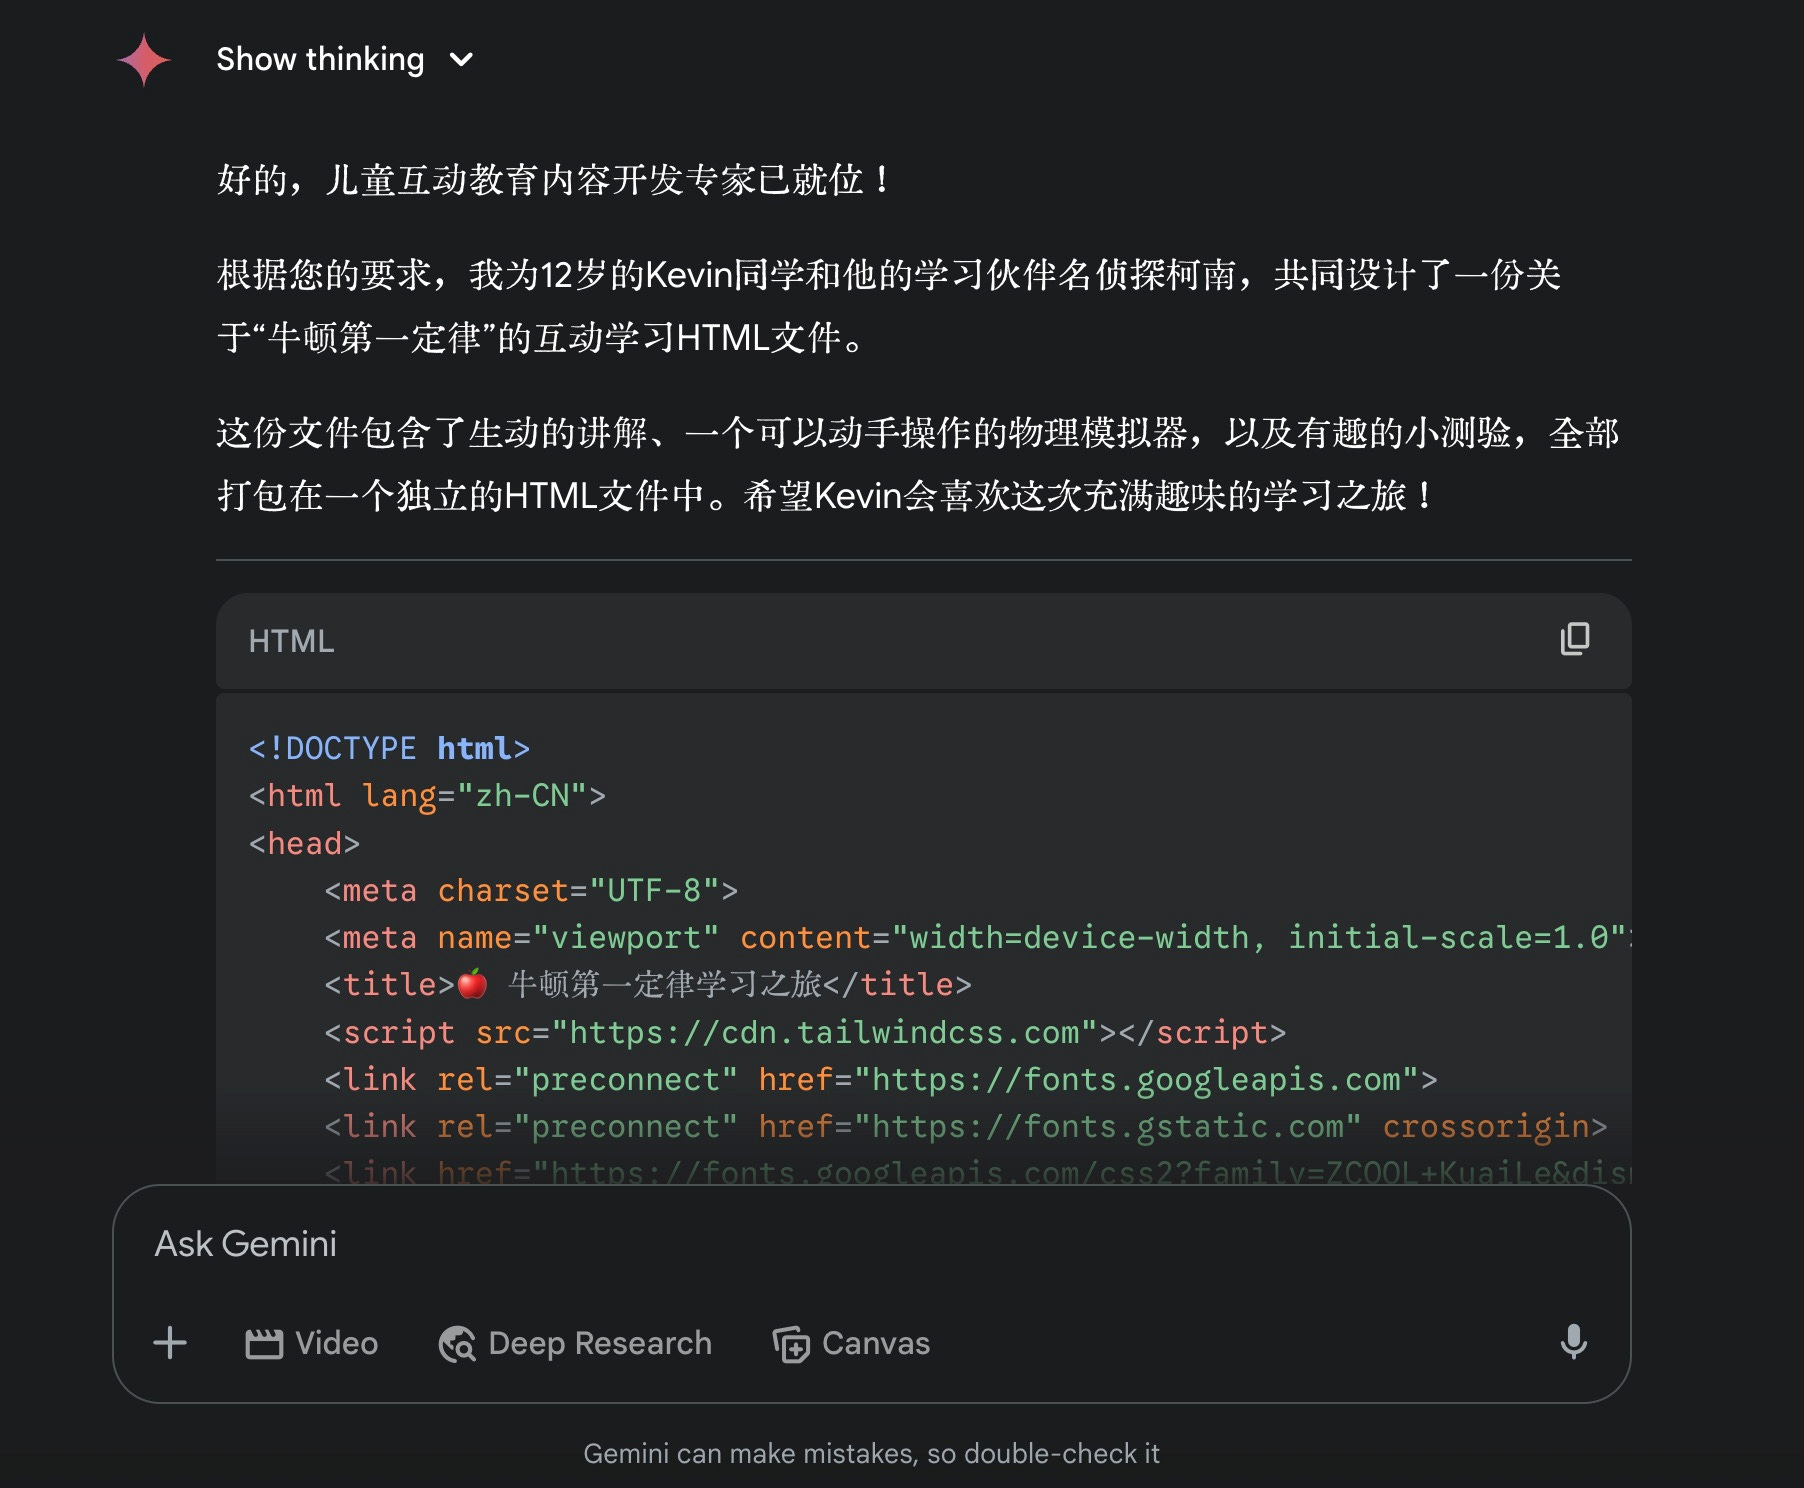Click the paragraph mentioning 12岁的Kevin
1804x1488 pixels.
[889, 306]
